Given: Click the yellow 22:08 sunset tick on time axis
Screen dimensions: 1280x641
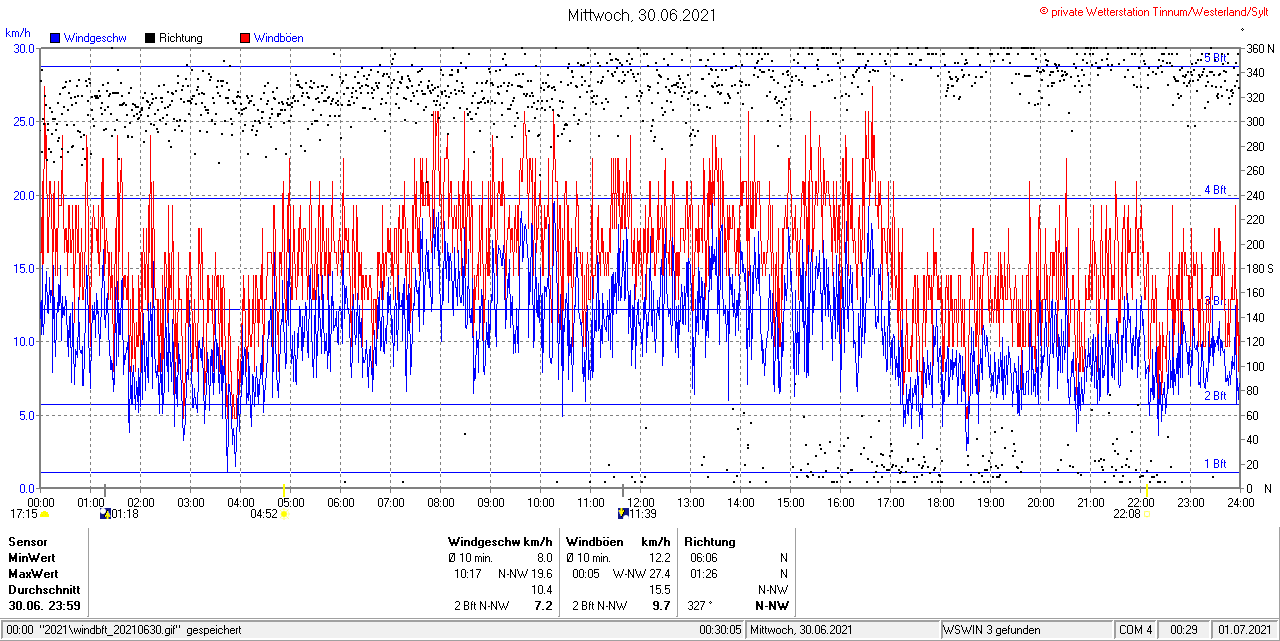Looking at the screenshot, I should tap(1147, 491).
